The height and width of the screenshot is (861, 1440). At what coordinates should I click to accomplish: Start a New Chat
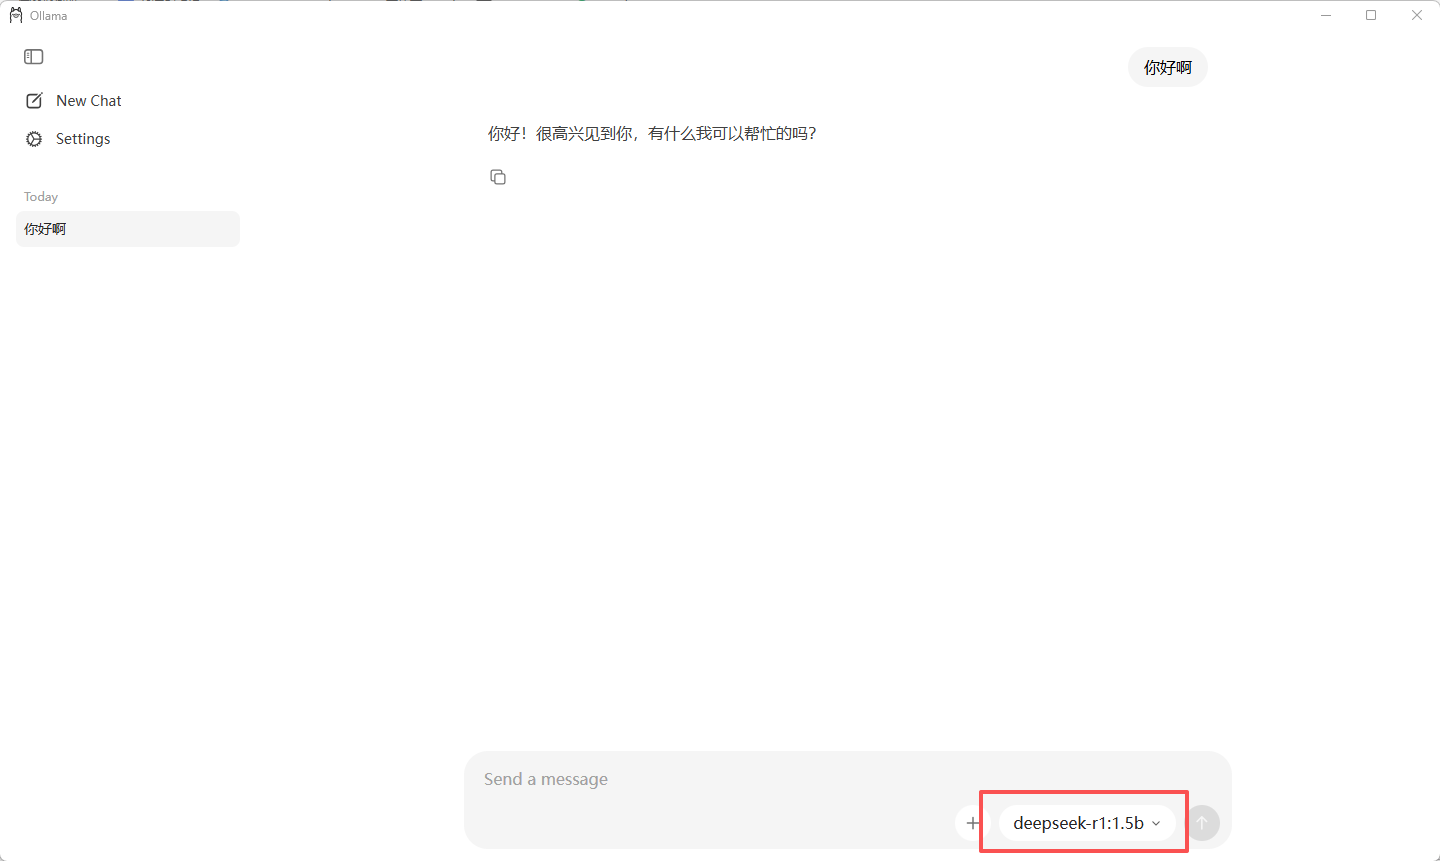[x=74, y=101]
